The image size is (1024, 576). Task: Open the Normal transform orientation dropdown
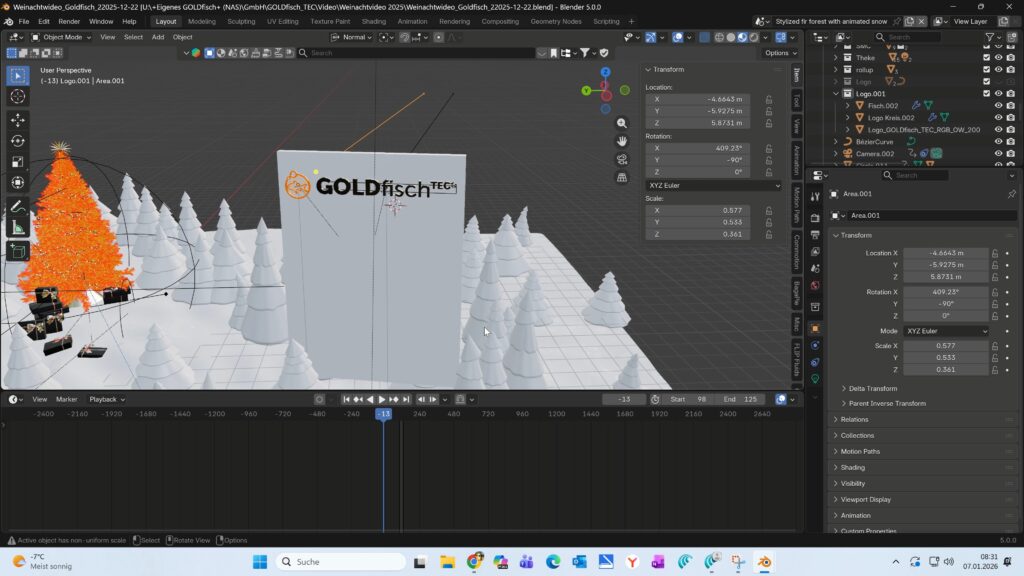tap(352, 37)
